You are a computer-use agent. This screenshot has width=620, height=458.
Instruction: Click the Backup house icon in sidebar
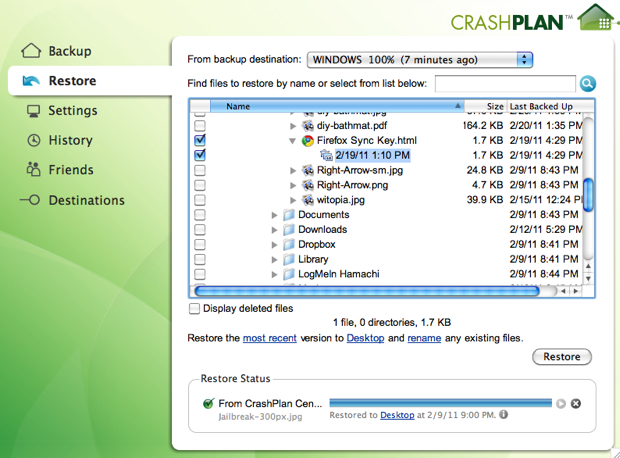(31, 51)
